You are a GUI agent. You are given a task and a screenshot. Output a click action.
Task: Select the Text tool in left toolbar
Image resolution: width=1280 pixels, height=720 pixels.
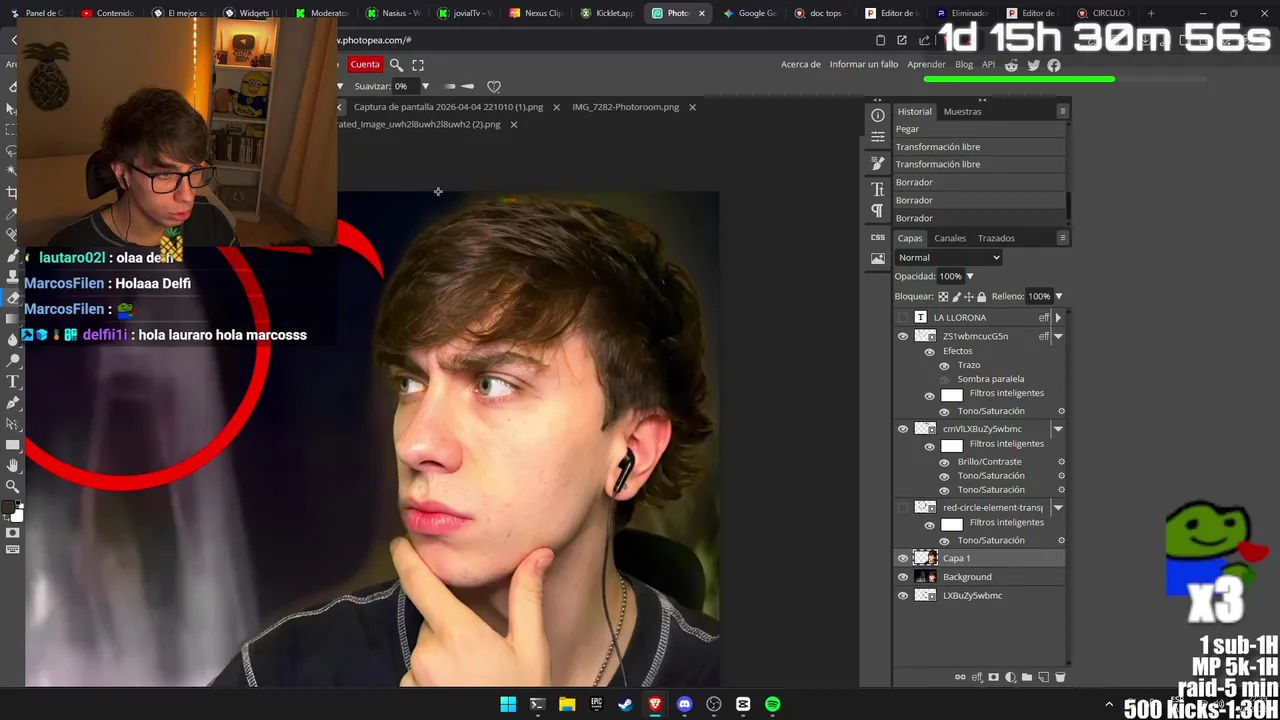(x=13, y=381)
